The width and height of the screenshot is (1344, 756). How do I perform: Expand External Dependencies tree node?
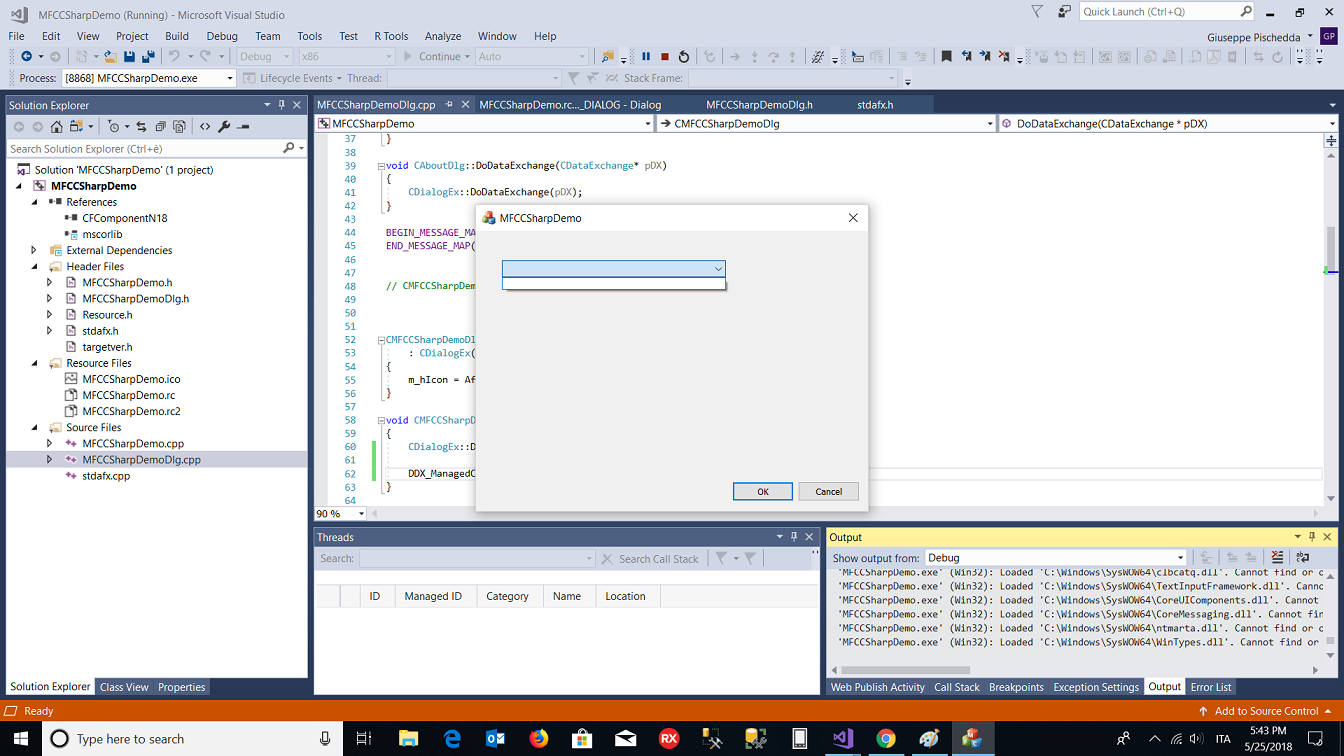[34, 250]
